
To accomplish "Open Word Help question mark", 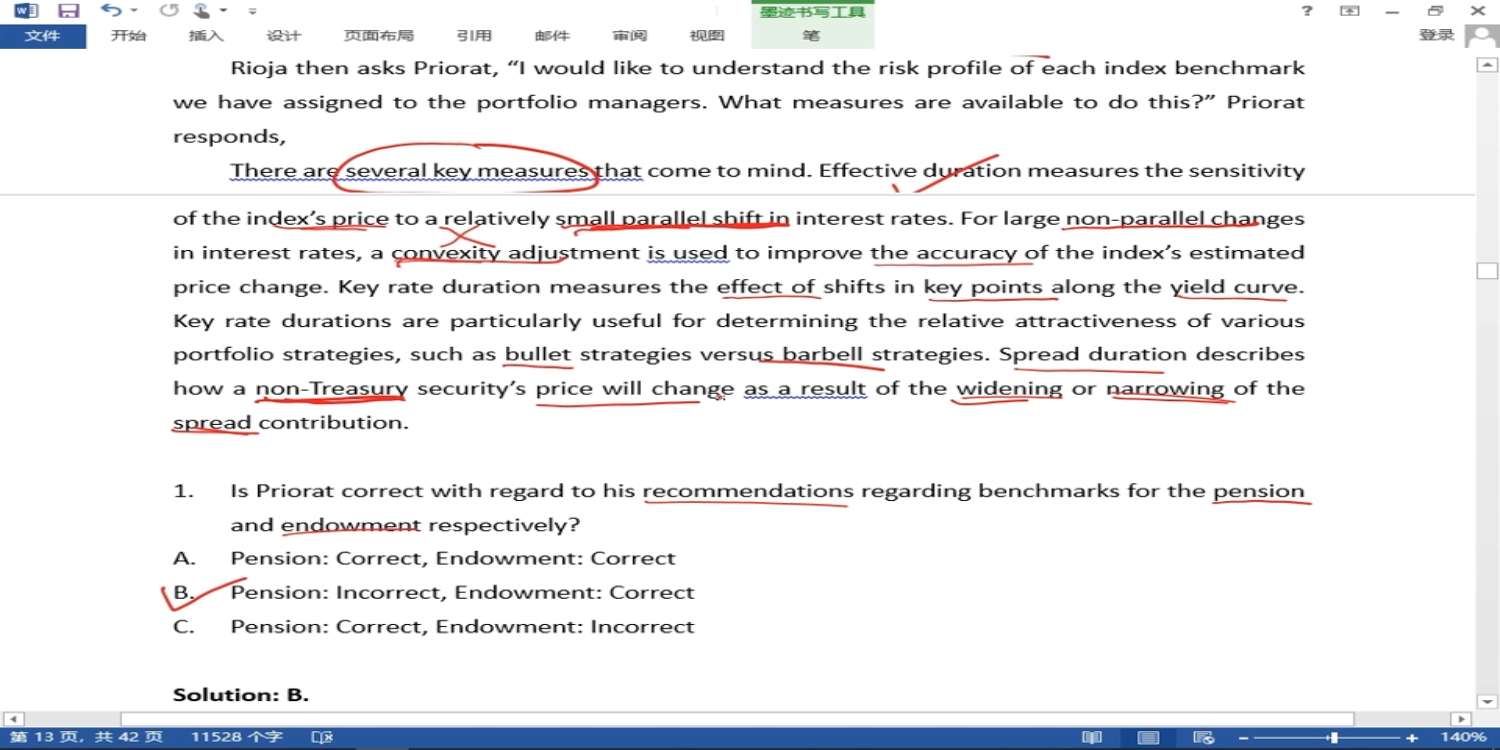I will click(1307, 11).
